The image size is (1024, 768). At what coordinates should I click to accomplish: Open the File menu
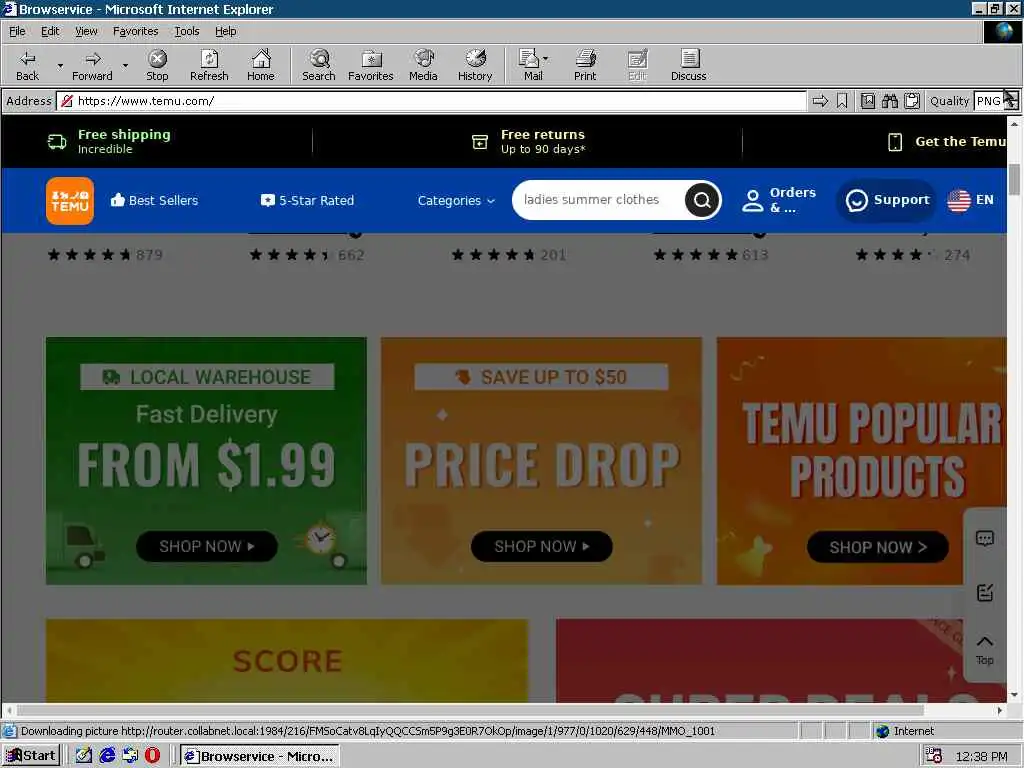pos(17,31)
